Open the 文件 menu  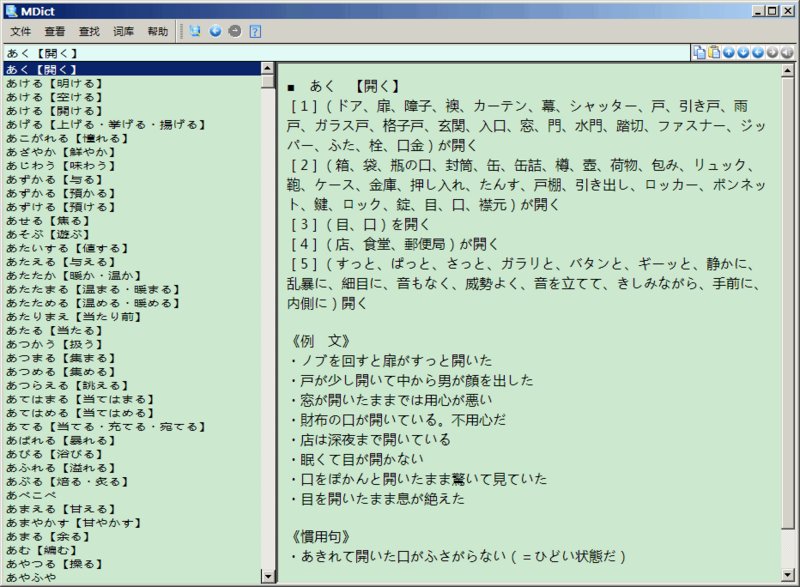click(x=22, y=31)
